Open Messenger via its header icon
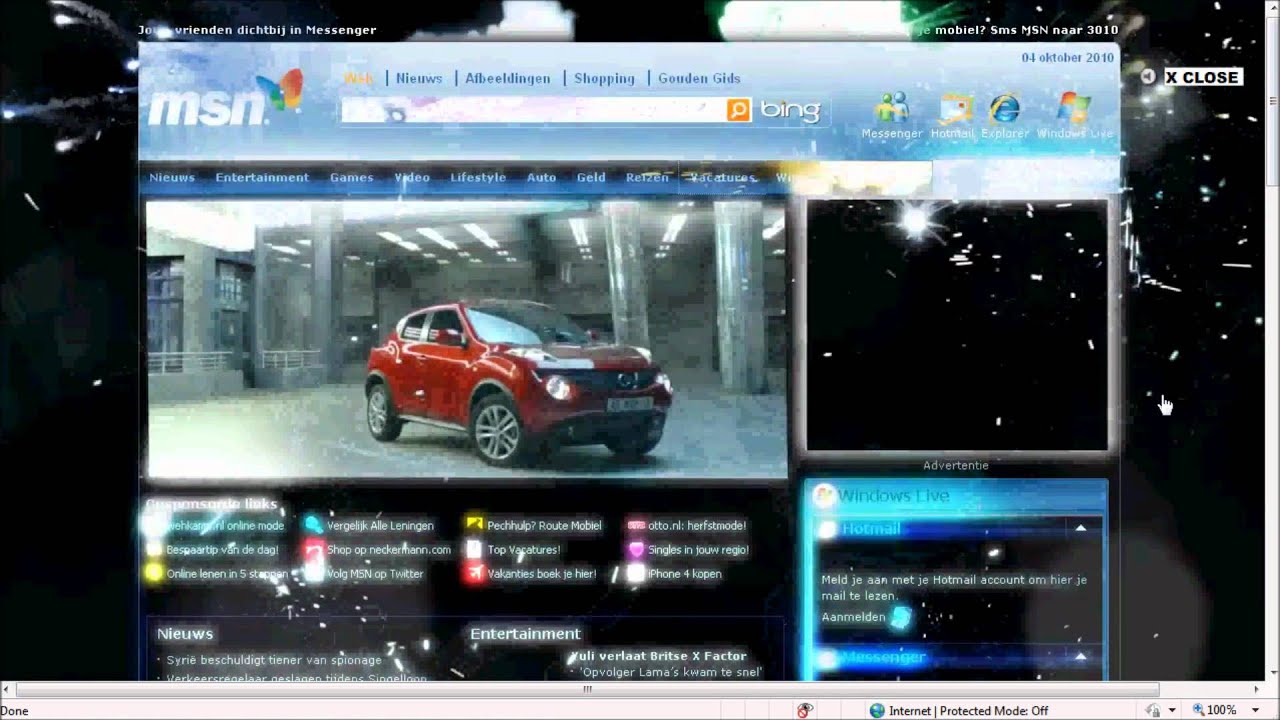This screenshot has height=720, width=1280. (892, 107)
